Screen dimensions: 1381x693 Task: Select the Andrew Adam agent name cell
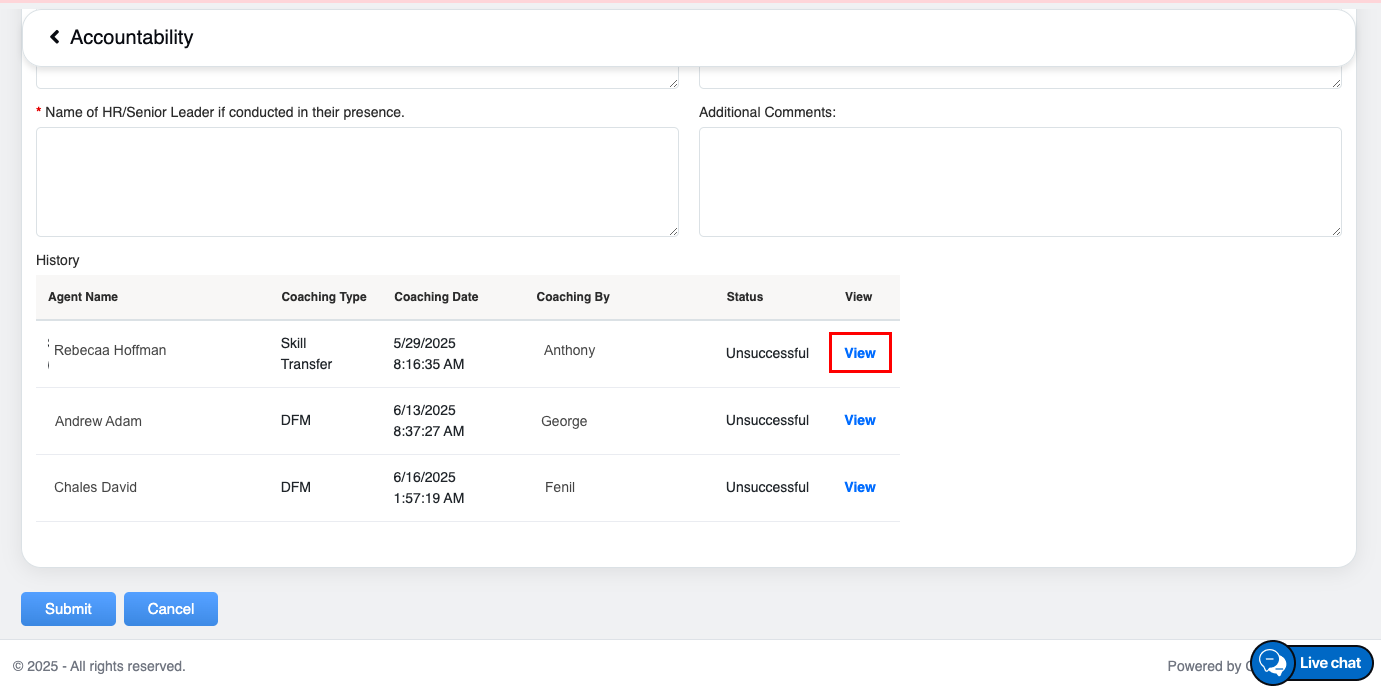(x=98, y=421)
